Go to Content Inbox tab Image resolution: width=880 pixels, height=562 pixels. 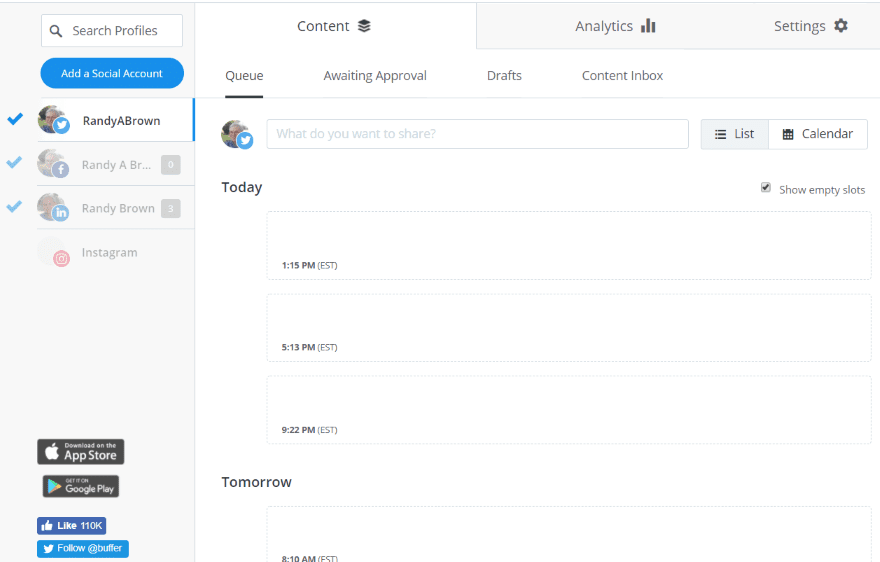pyautogui.click(x=622, y=76)
